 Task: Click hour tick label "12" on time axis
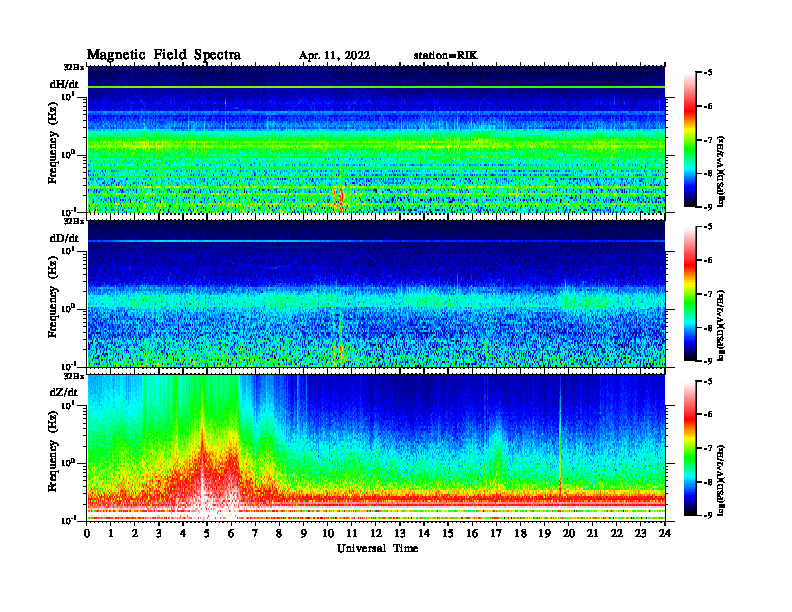click(376, 533)
